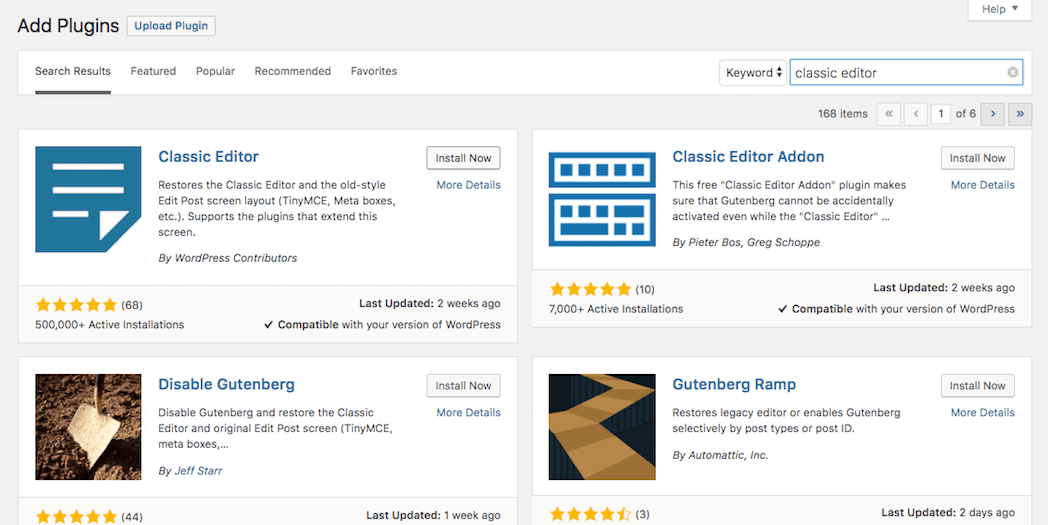The height and width of the screenshot is (525, 1048).
Task: Jump to the last results page arrow
Action: pos(1020,114)
